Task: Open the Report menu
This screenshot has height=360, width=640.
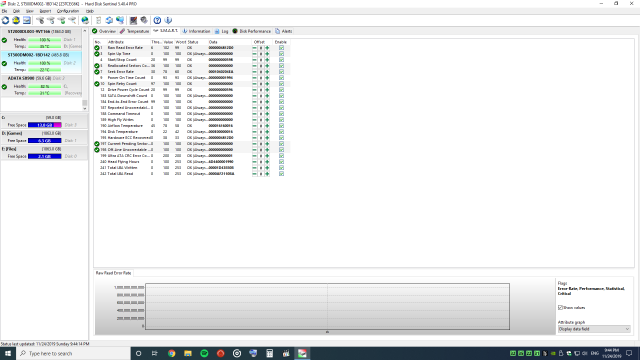Action: coord(45,11)
